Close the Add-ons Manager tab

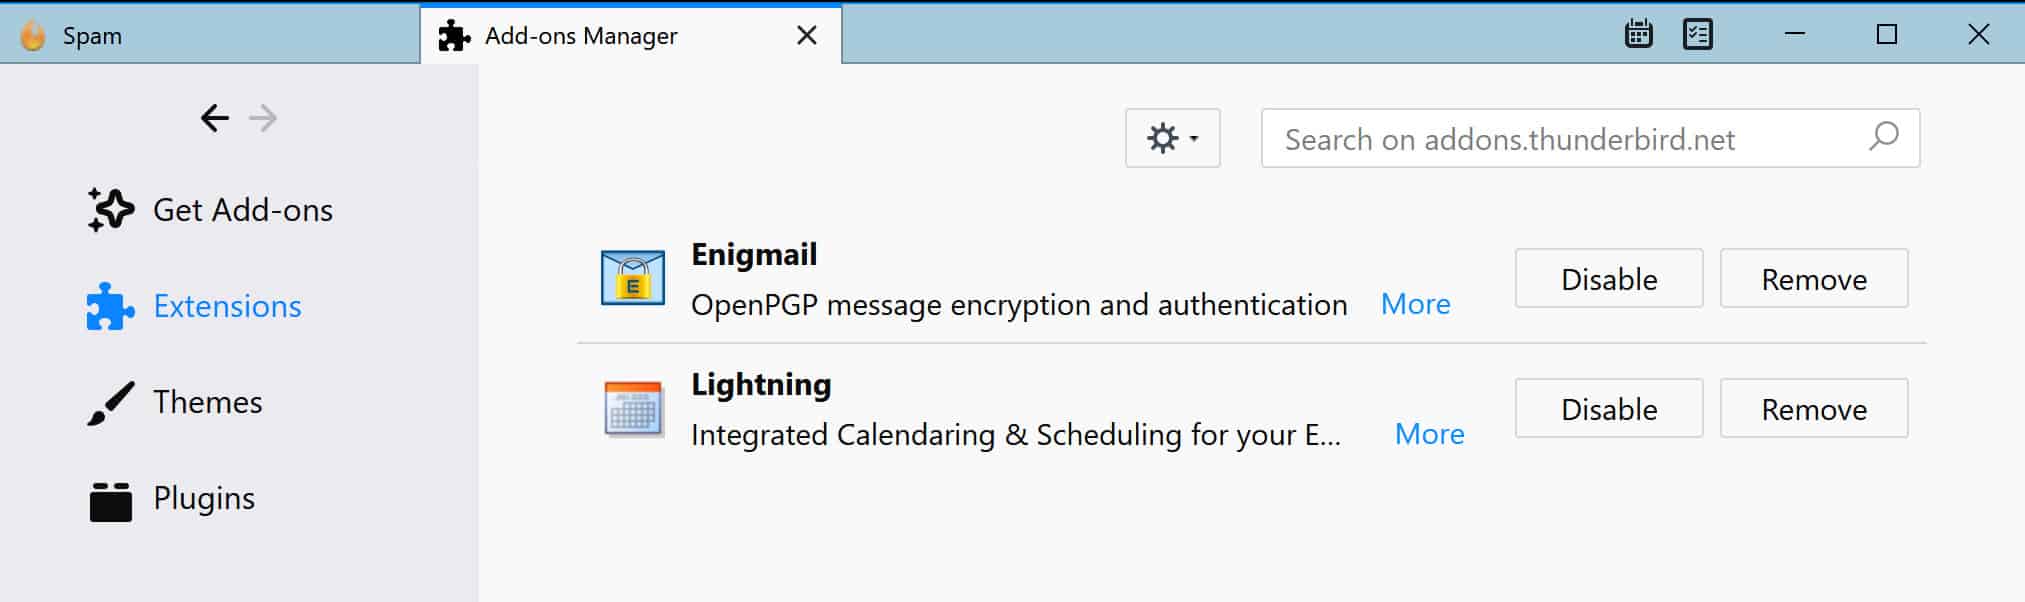[x=807, y=35]
